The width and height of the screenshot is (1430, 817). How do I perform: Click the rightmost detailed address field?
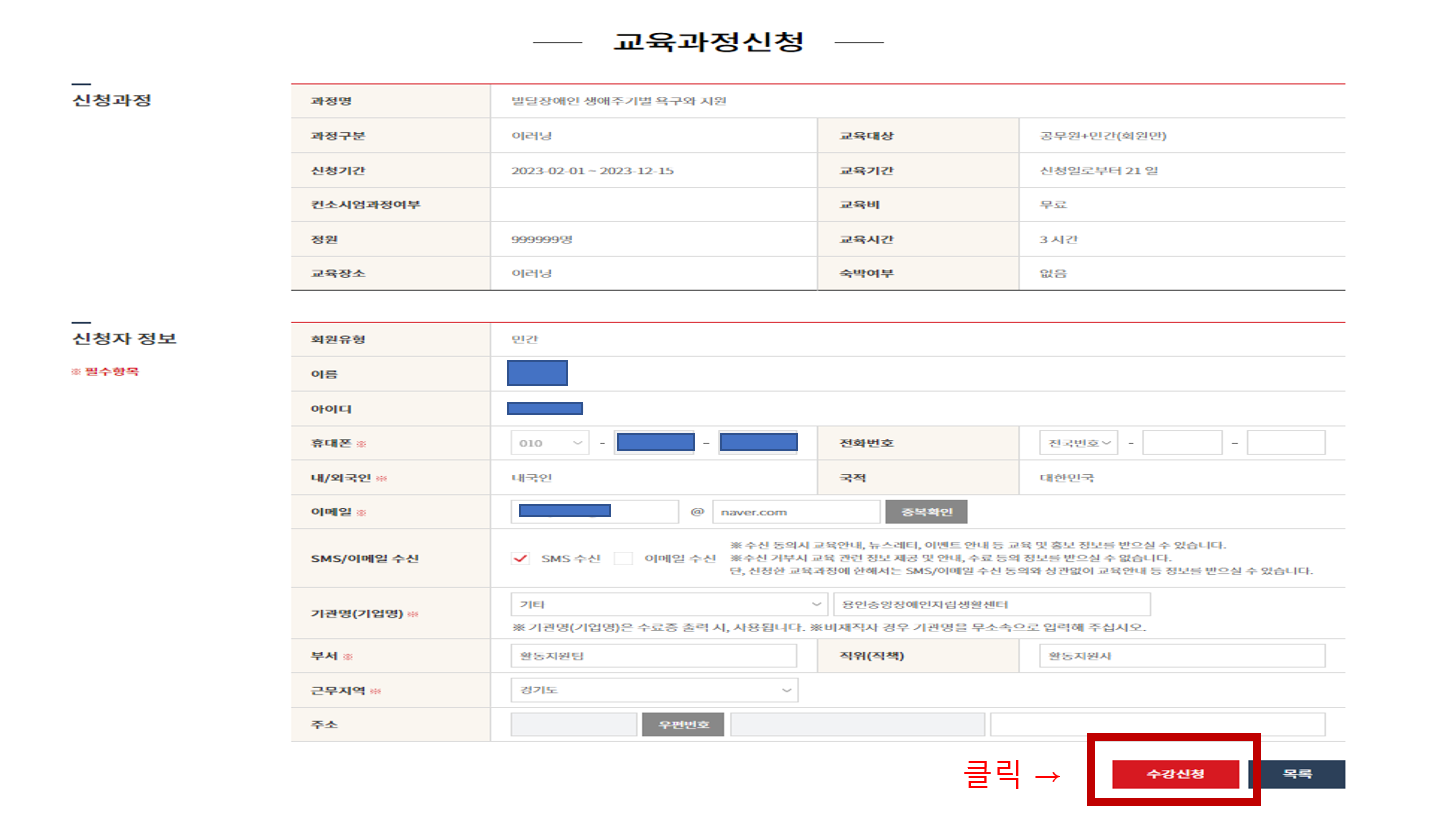click(x=1158, y=724)
